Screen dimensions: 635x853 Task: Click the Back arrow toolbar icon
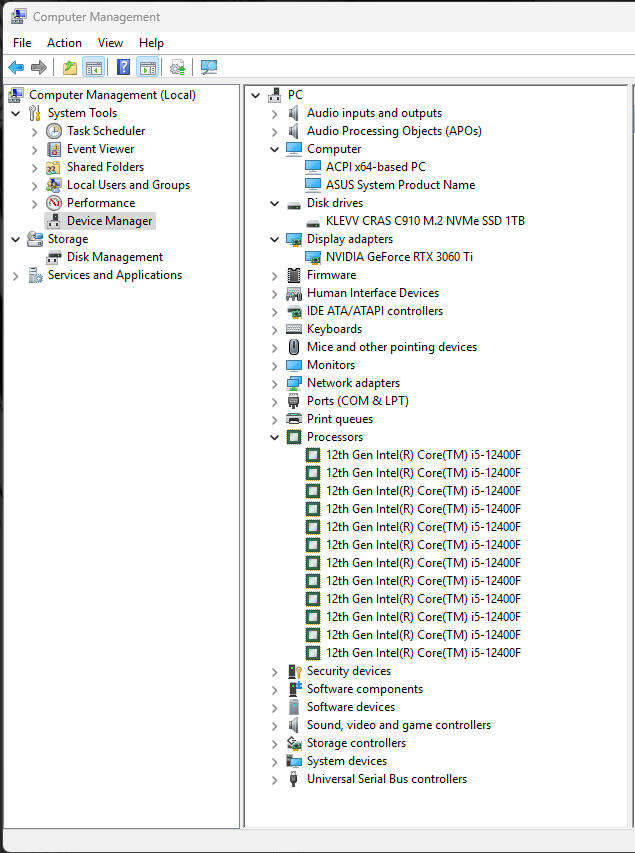click(16, 67)
